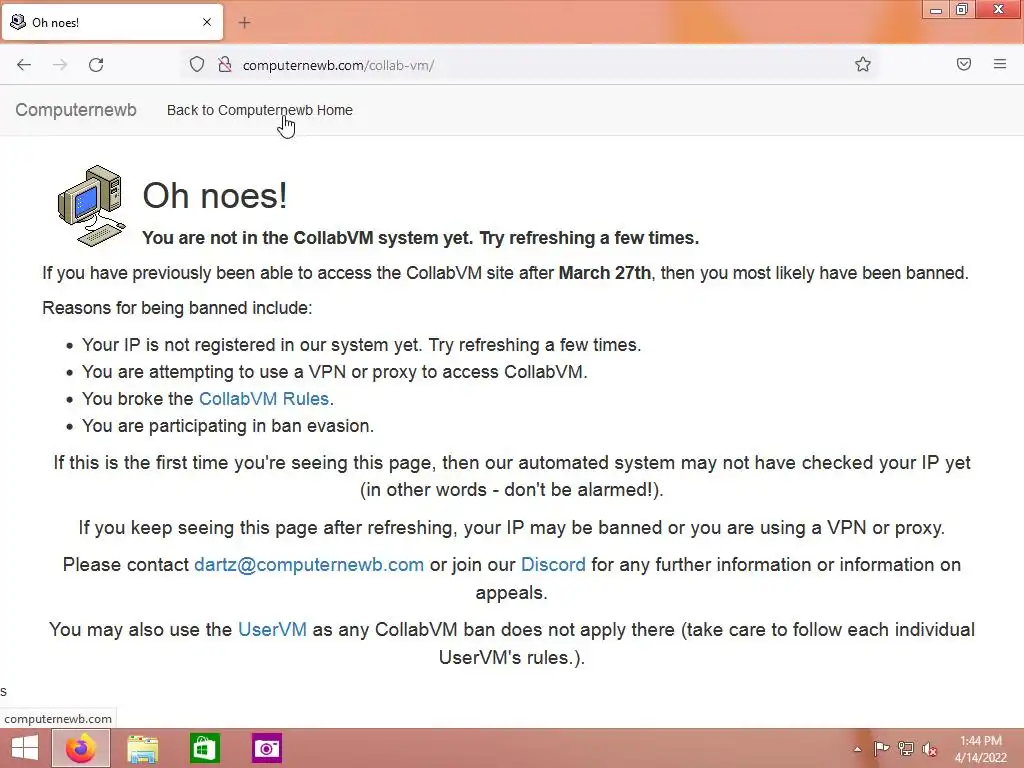Image resolution: width=1024 pixels, height=768 pixels.
Task: Open a new tab with the plus button
Action: tap(244, 23)
